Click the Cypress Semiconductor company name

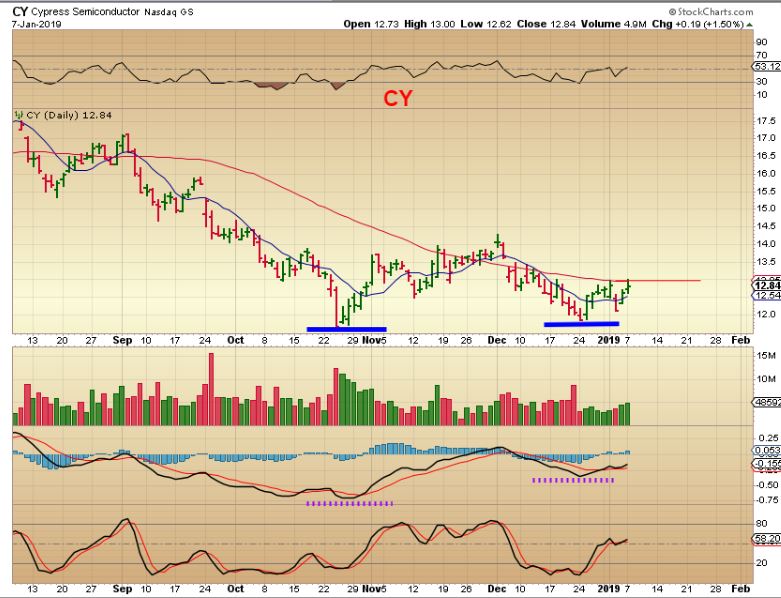tap(85, 11)
